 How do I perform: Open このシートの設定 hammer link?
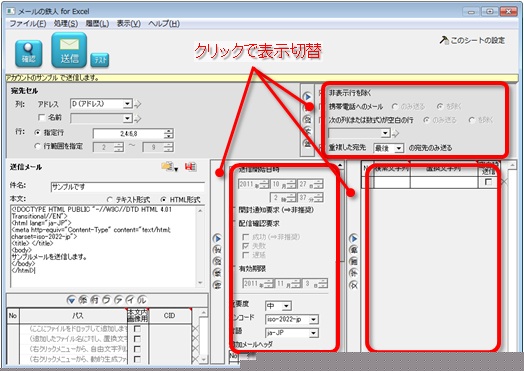(472, 40)
